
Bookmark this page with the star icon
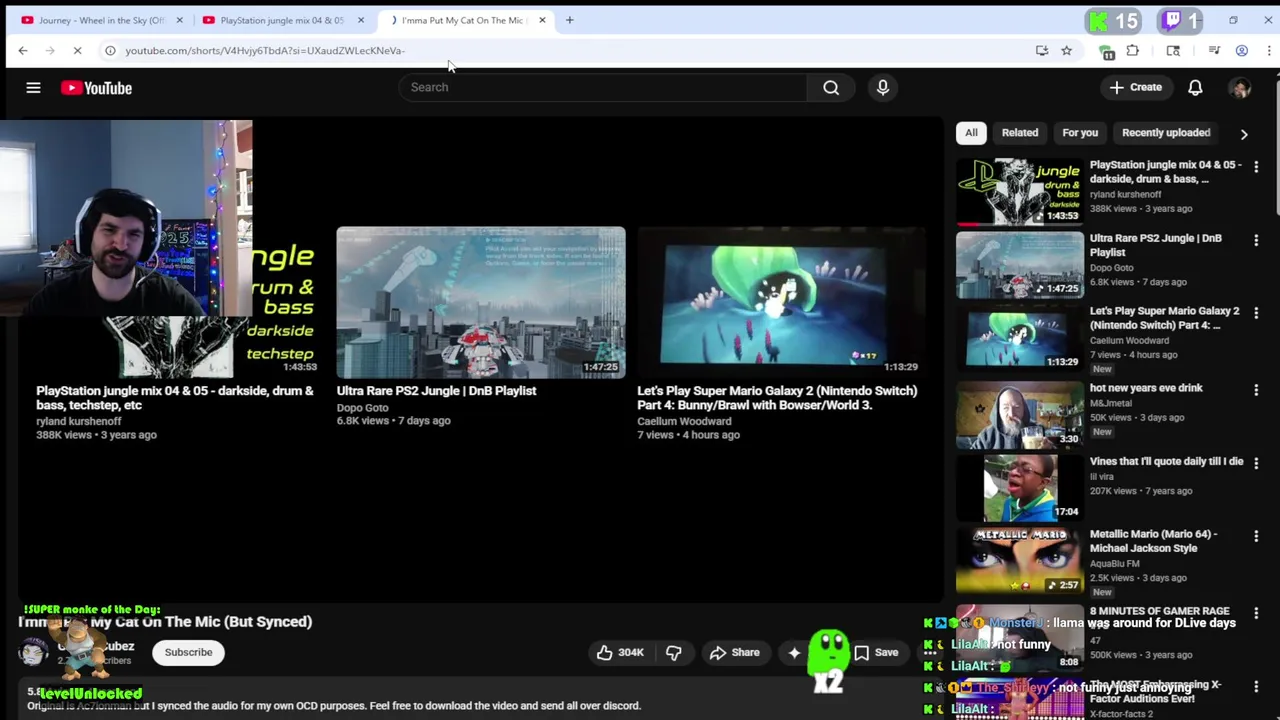click(1066, 50)
